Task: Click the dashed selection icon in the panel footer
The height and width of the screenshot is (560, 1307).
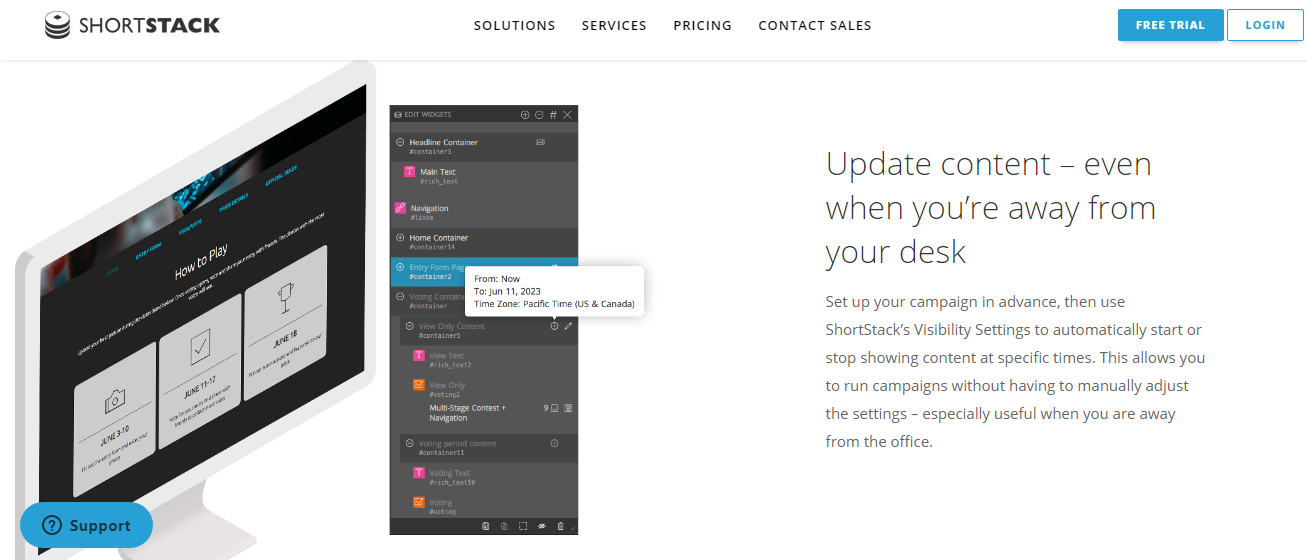Action: tap(523, 526)
